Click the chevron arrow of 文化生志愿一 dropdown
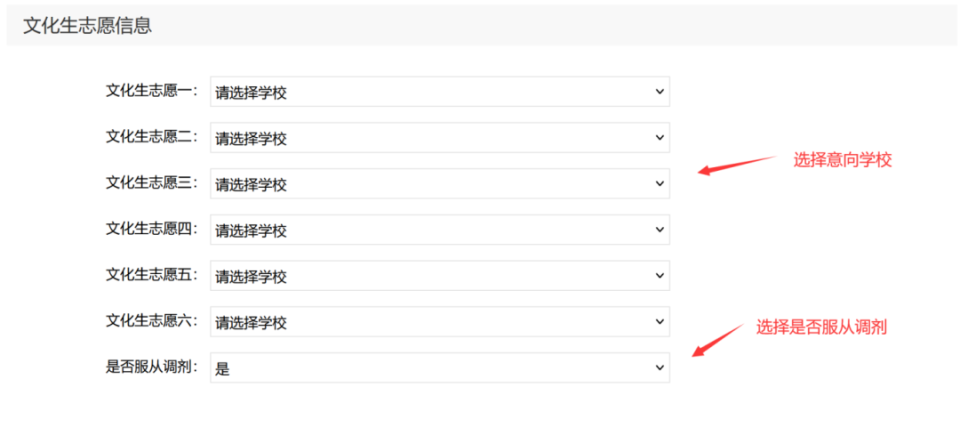This screenshot has width=960, height=428. [x=659, y=92]
